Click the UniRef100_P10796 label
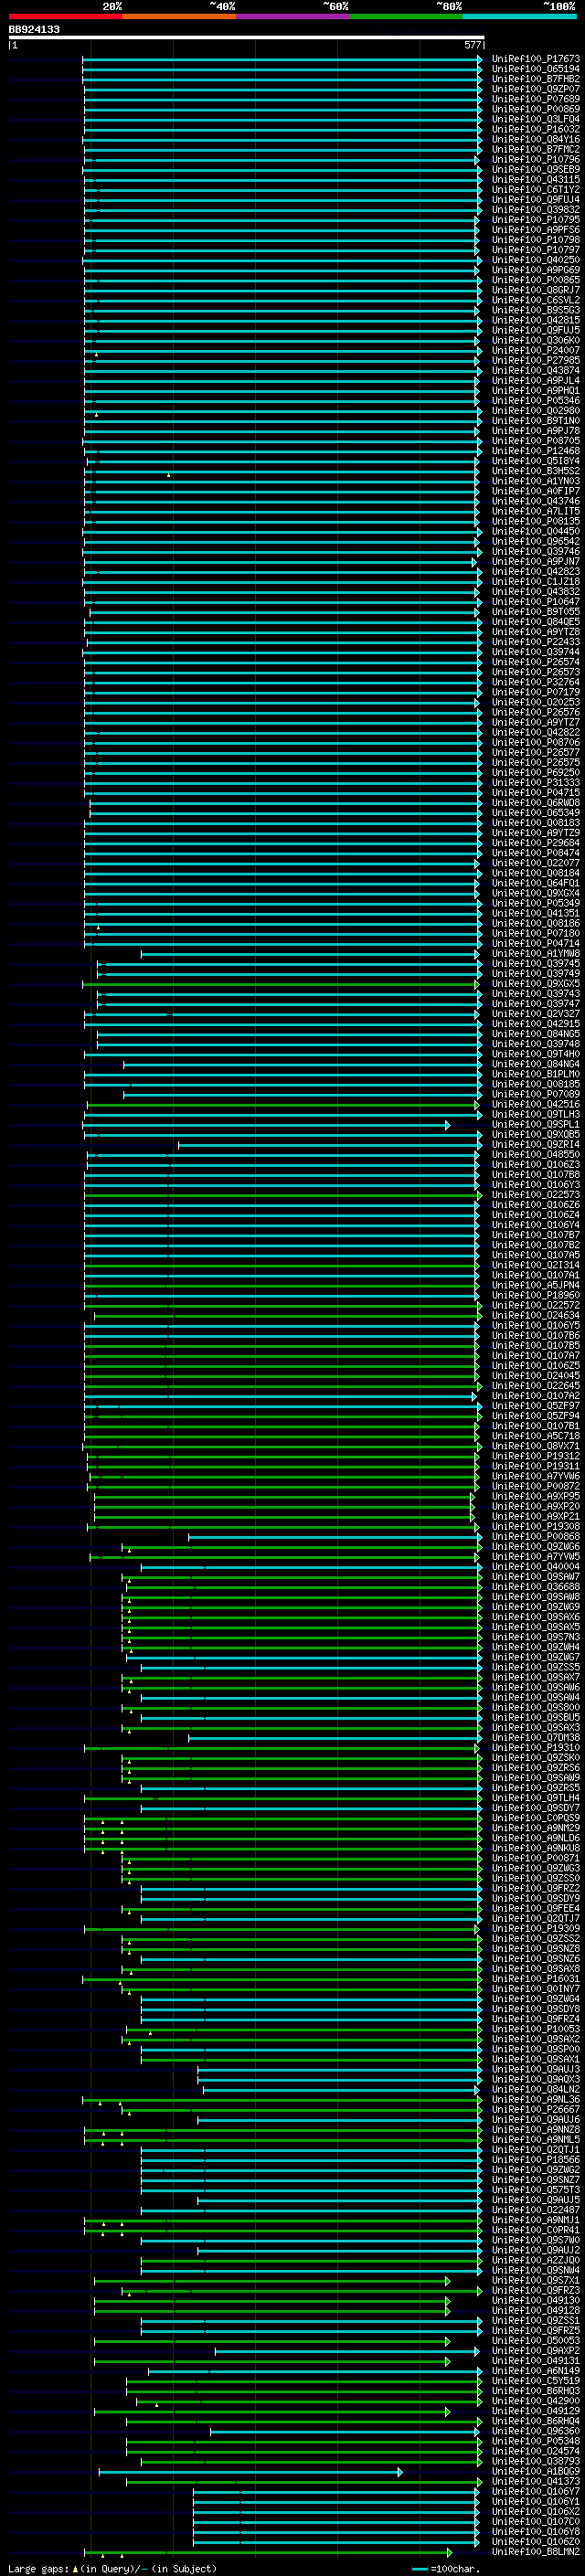The width and height of the screenshot is (585, 2576). click(536, 159)
